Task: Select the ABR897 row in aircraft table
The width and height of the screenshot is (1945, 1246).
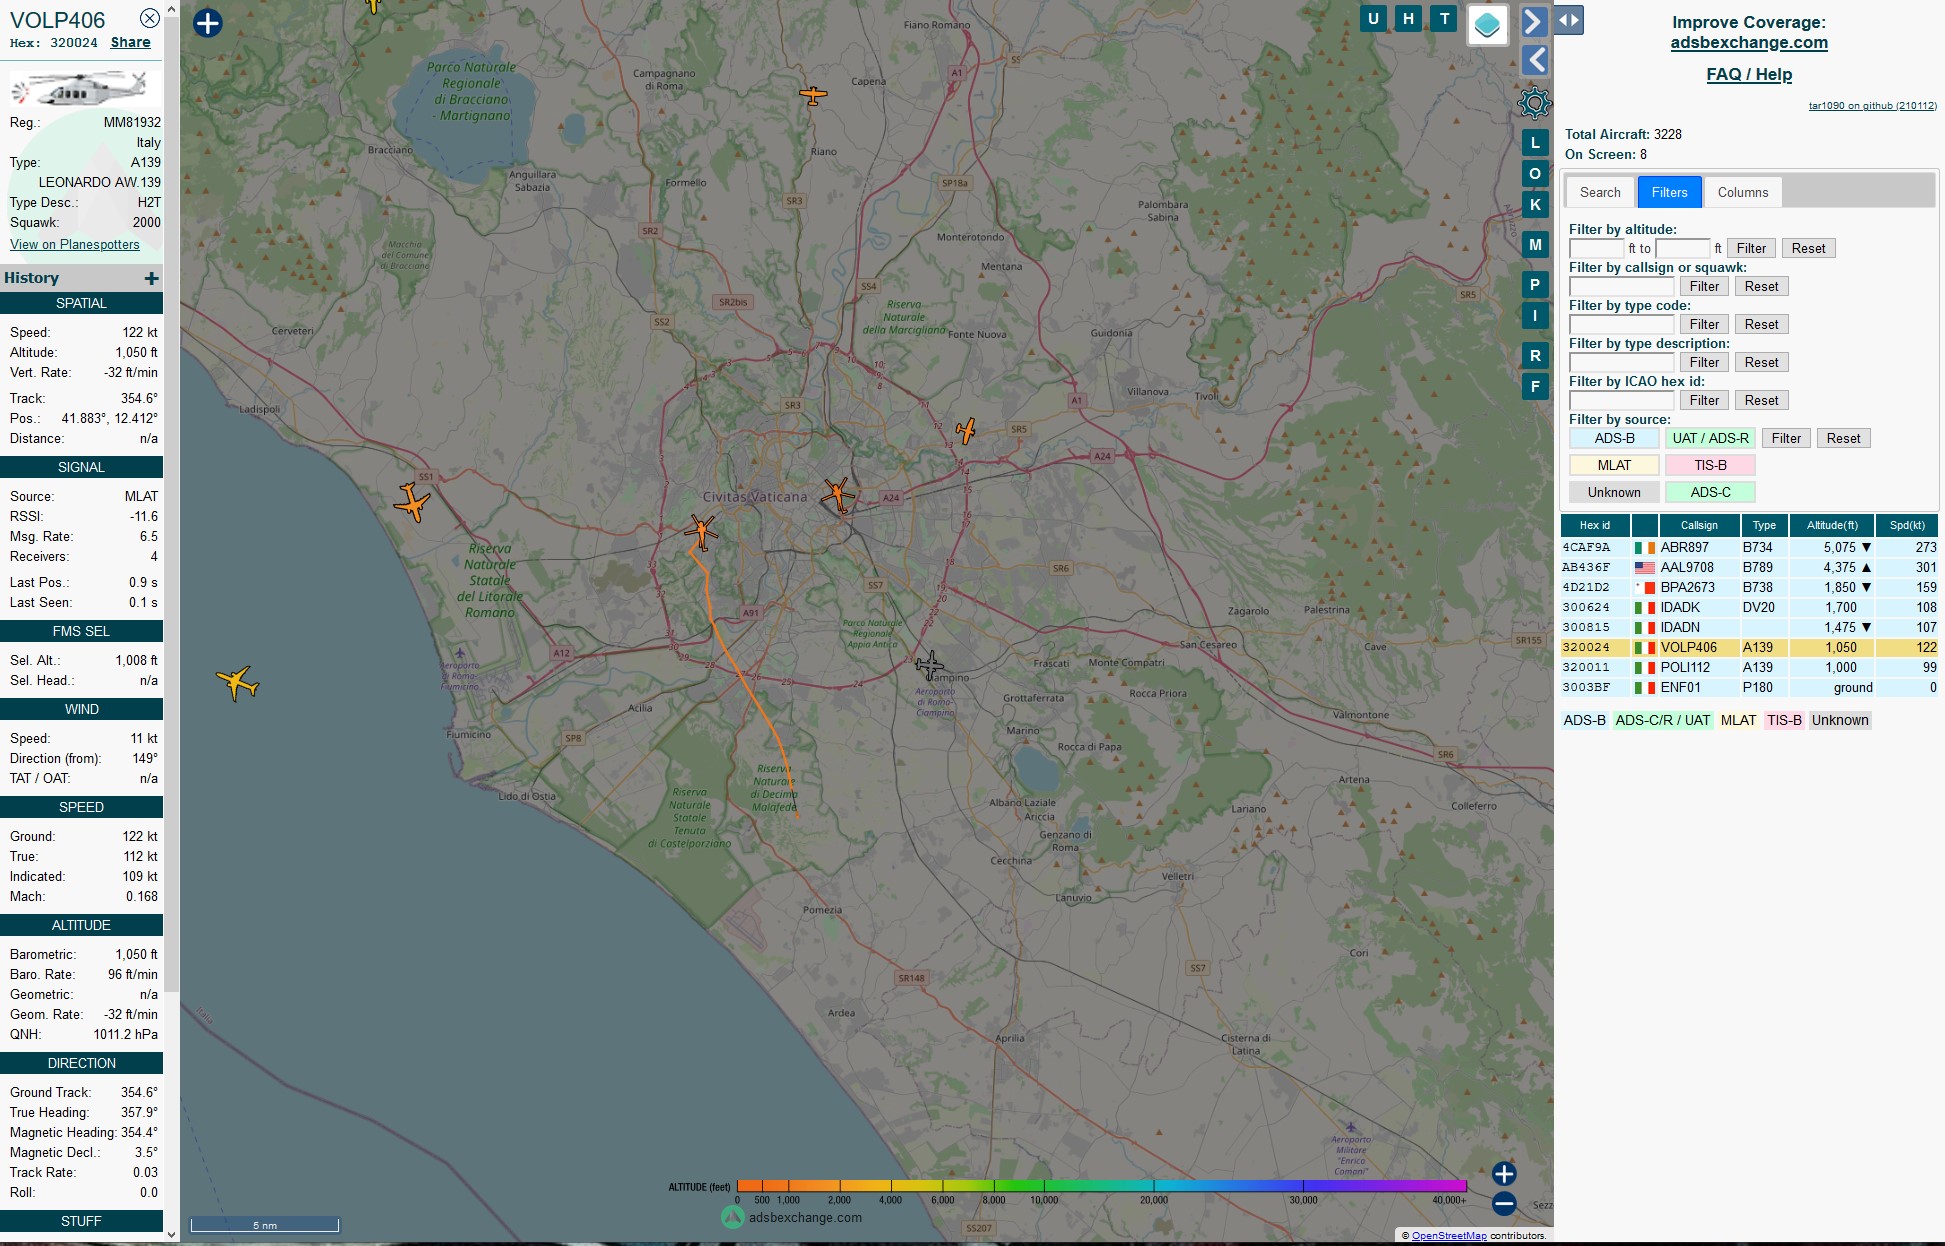Action: point(1749,547)
